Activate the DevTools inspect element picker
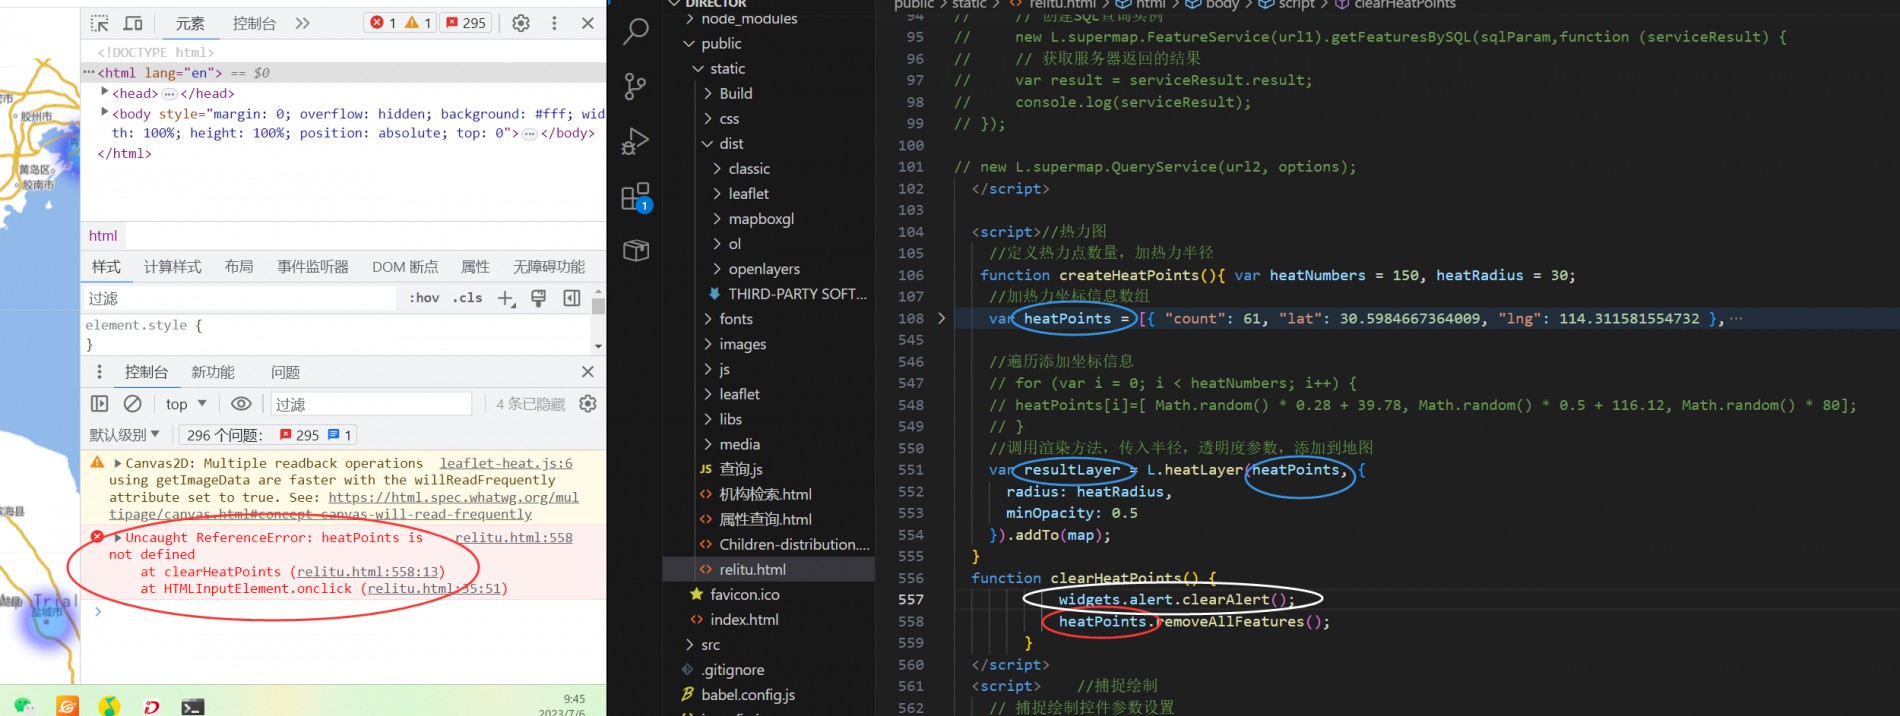The image size is (1900, 716). point(100,23)
